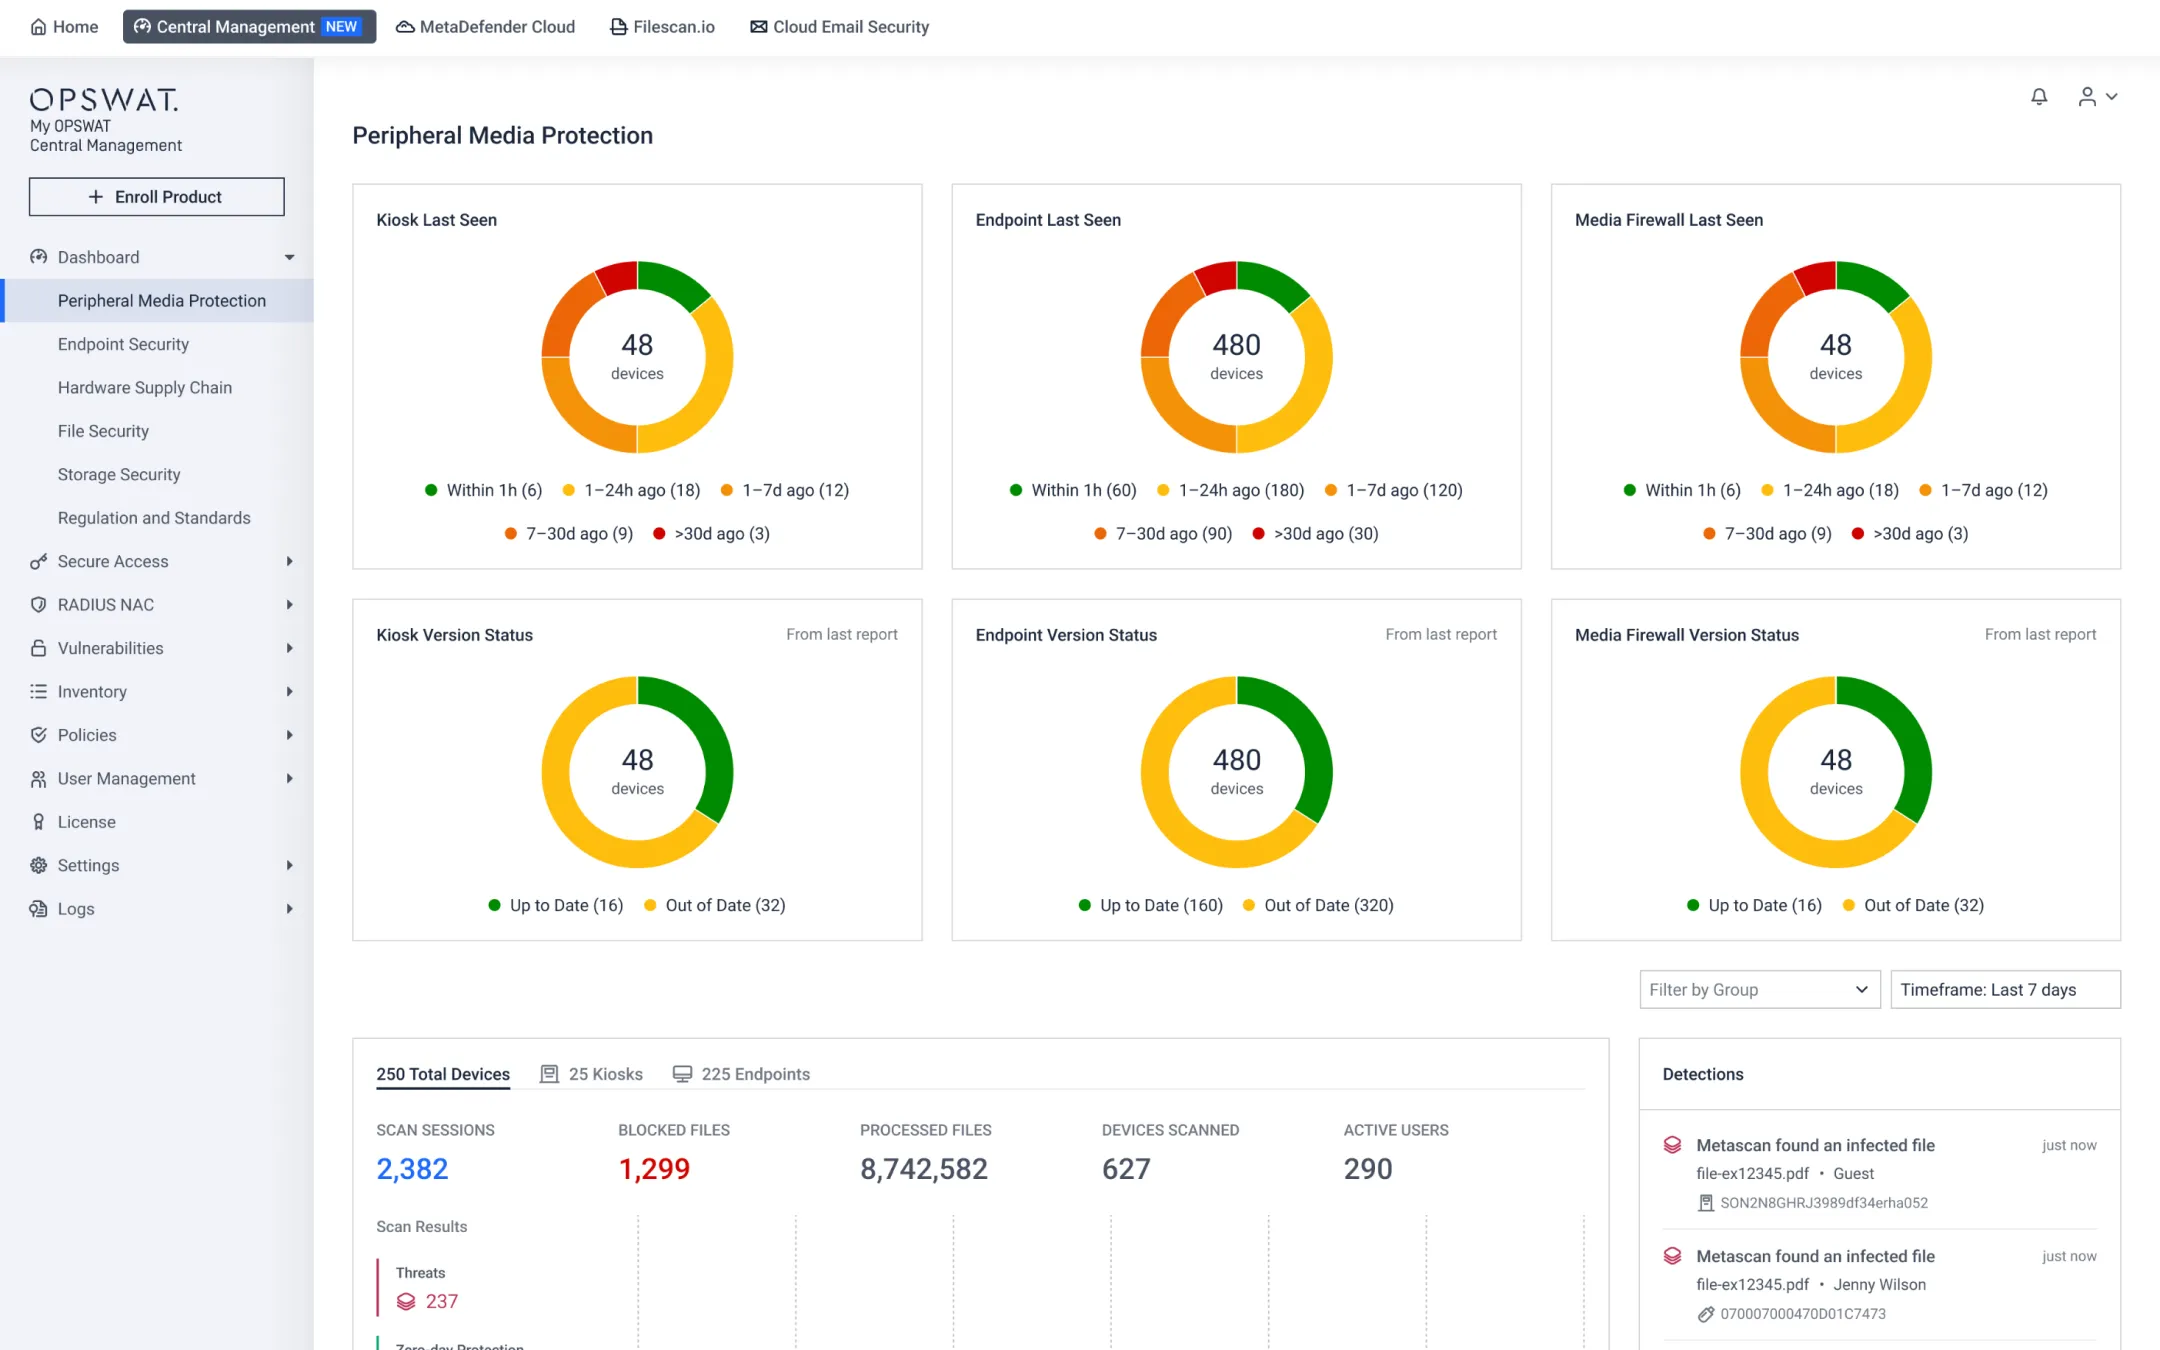Click the Settings gear icon in sidebar

pos(38,866)
